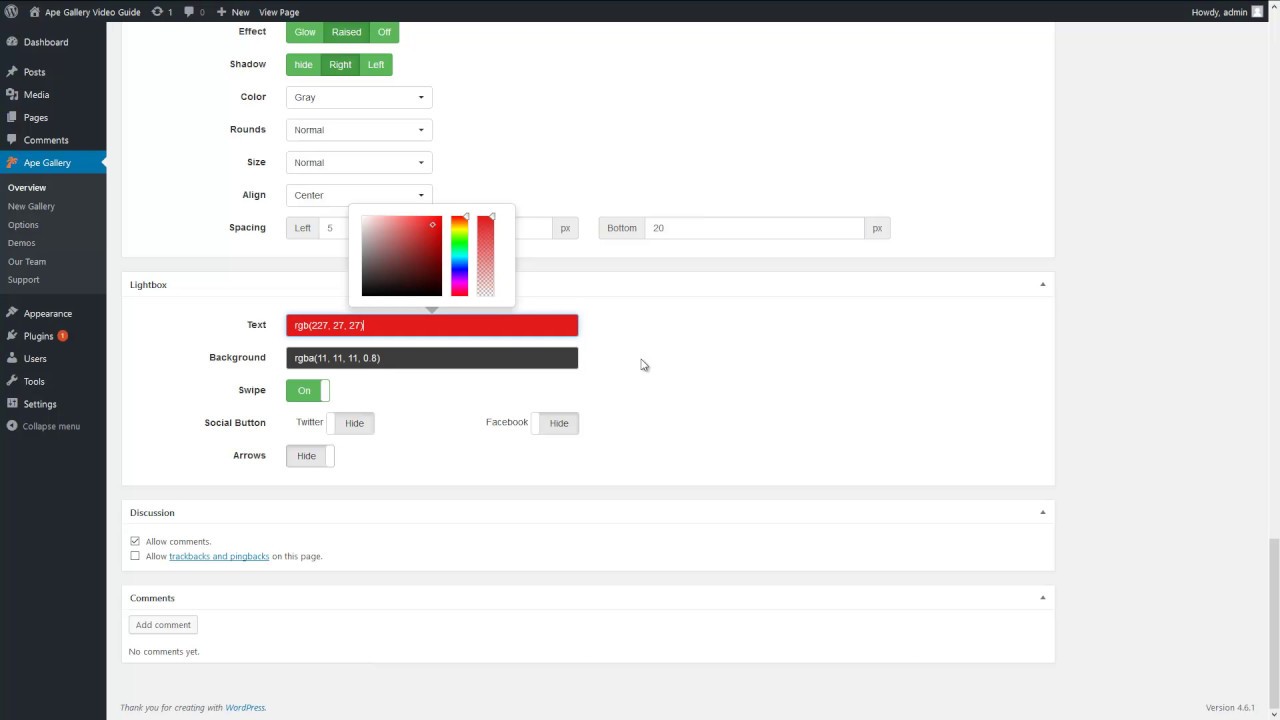Click View Page in admin bar
The width and height of the screenshot is (1280, 720).
click(279, 12)
